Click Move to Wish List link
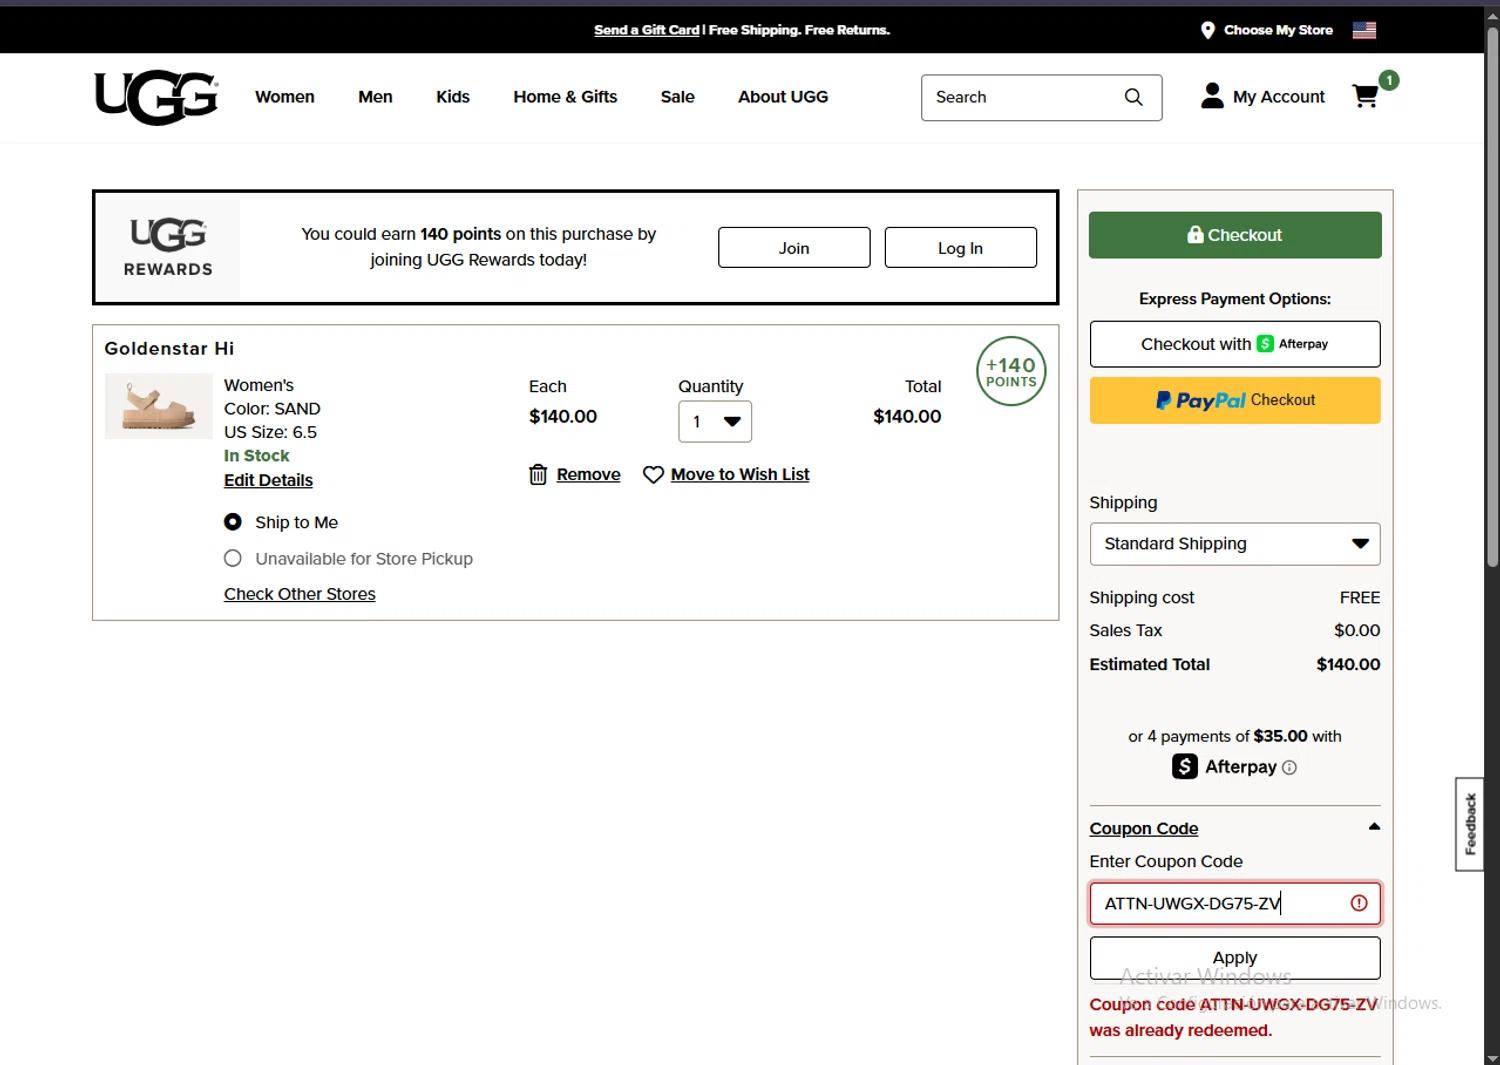The height and width of the screenshot is (1065, 1500). click(x=740, y=475)
